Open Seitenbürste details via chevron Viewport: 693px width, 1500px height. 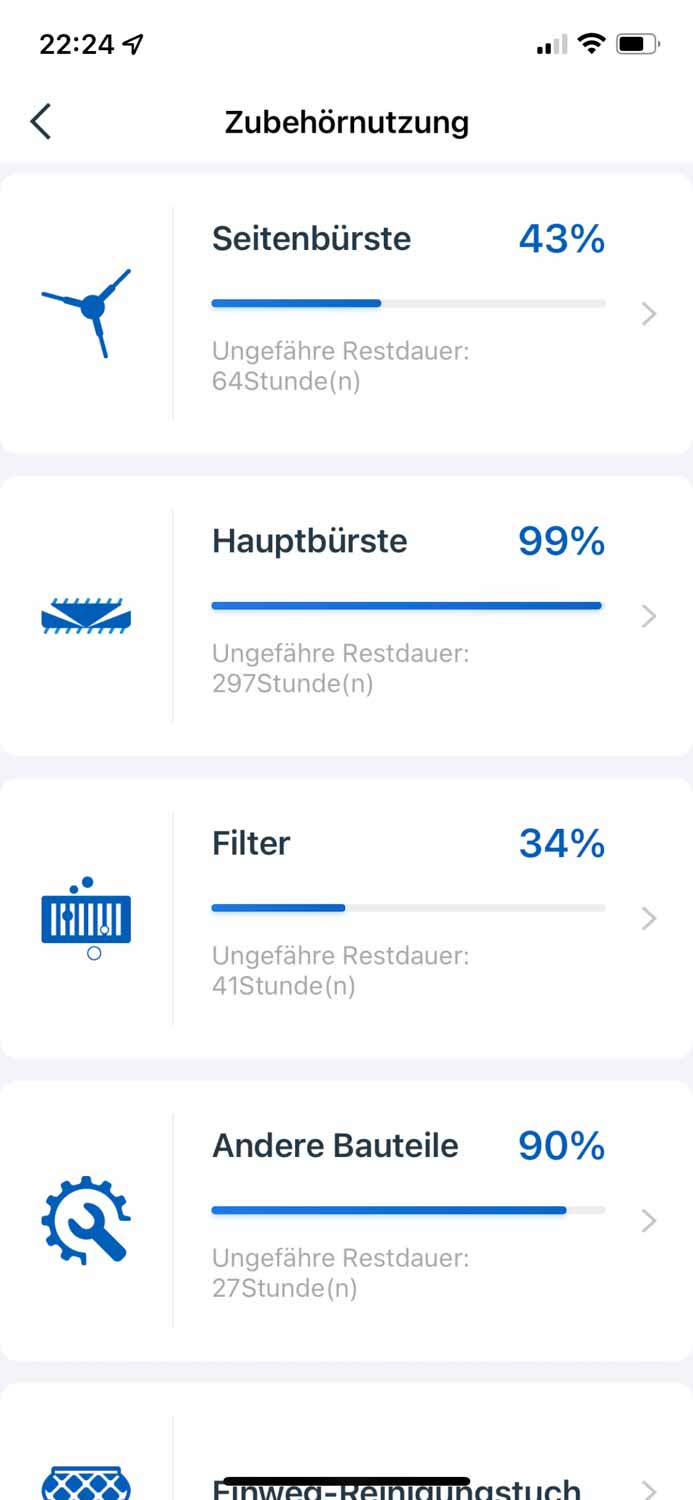[x=649, y=314]
